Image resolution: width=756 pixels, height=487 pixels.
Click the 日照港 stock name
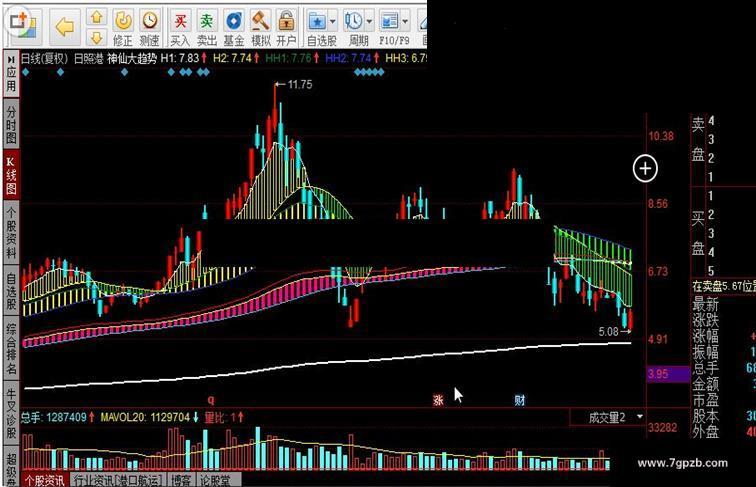tap(89, 59)
